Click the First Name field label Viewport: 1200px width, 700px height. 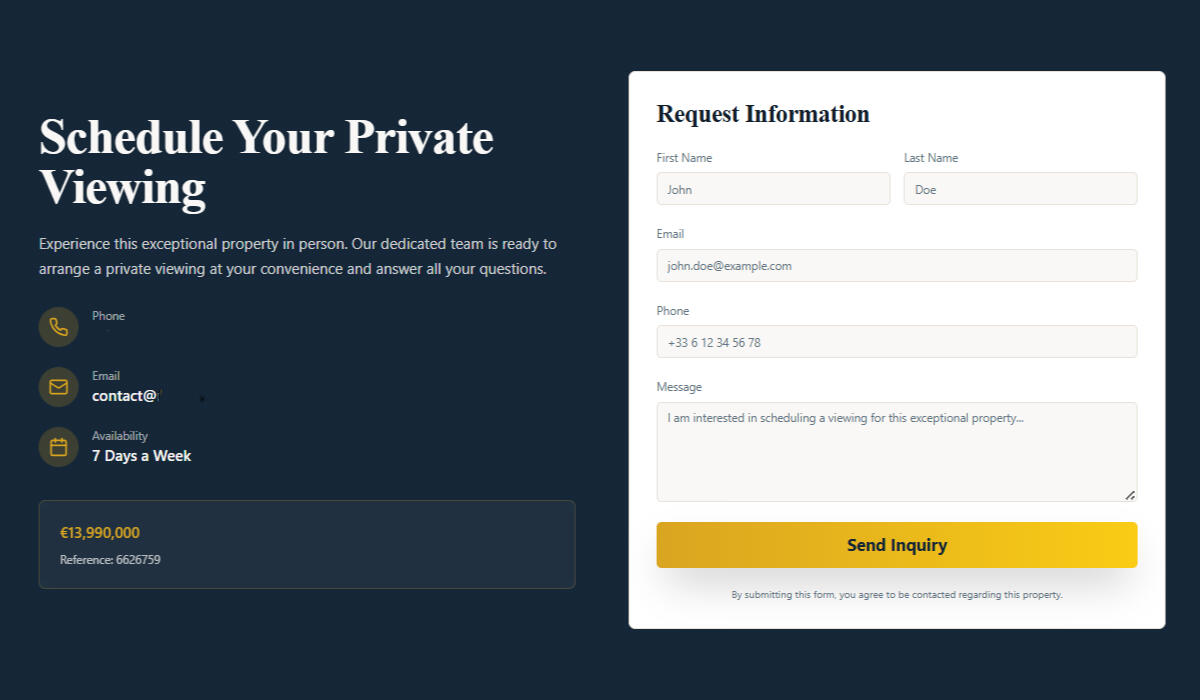(684, 158)
